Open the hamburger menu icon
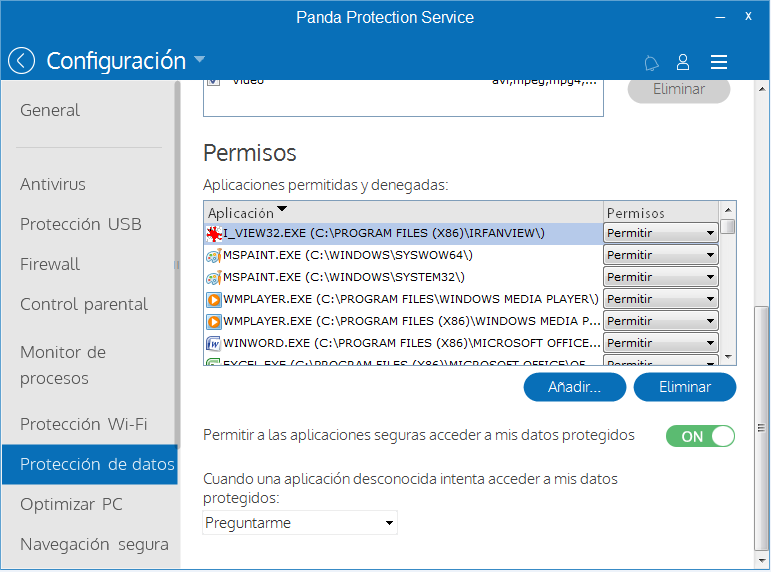 pos(719,62)
